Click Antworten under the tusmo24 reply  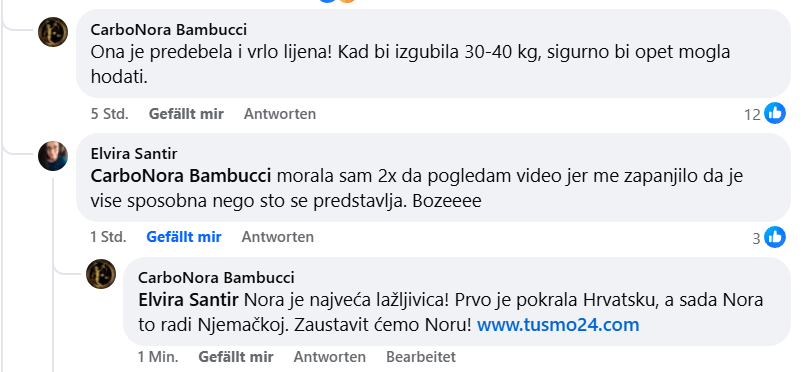[330, 357]
